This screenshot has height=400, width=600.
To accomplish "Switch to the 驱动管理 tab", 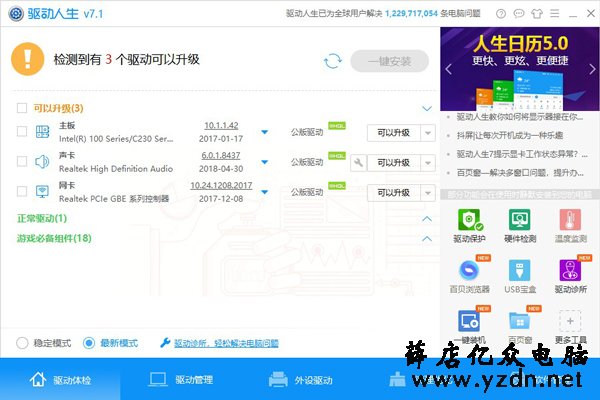I will (180, 379).
